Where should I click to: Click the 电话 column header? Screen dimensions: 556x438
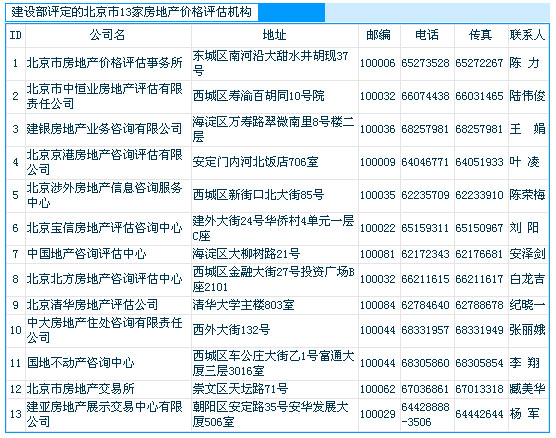(x=427, y=35)
